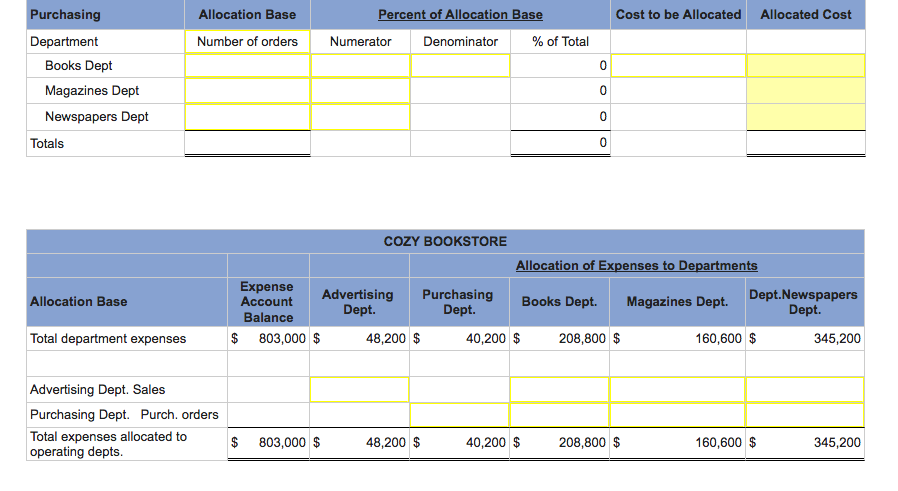
Task: Click Purchasing Dept. Purch. orders row label
Action: point(124,415)
